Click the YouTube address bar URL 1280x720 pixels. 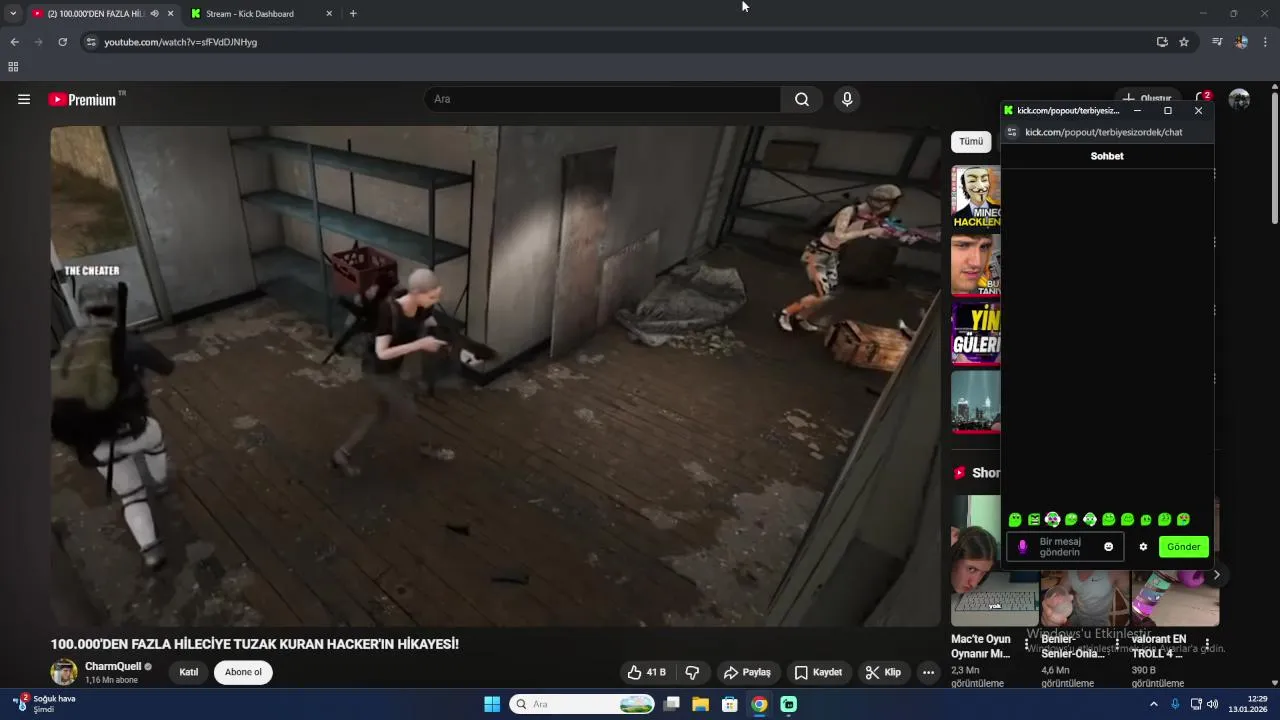click(181, 42)
